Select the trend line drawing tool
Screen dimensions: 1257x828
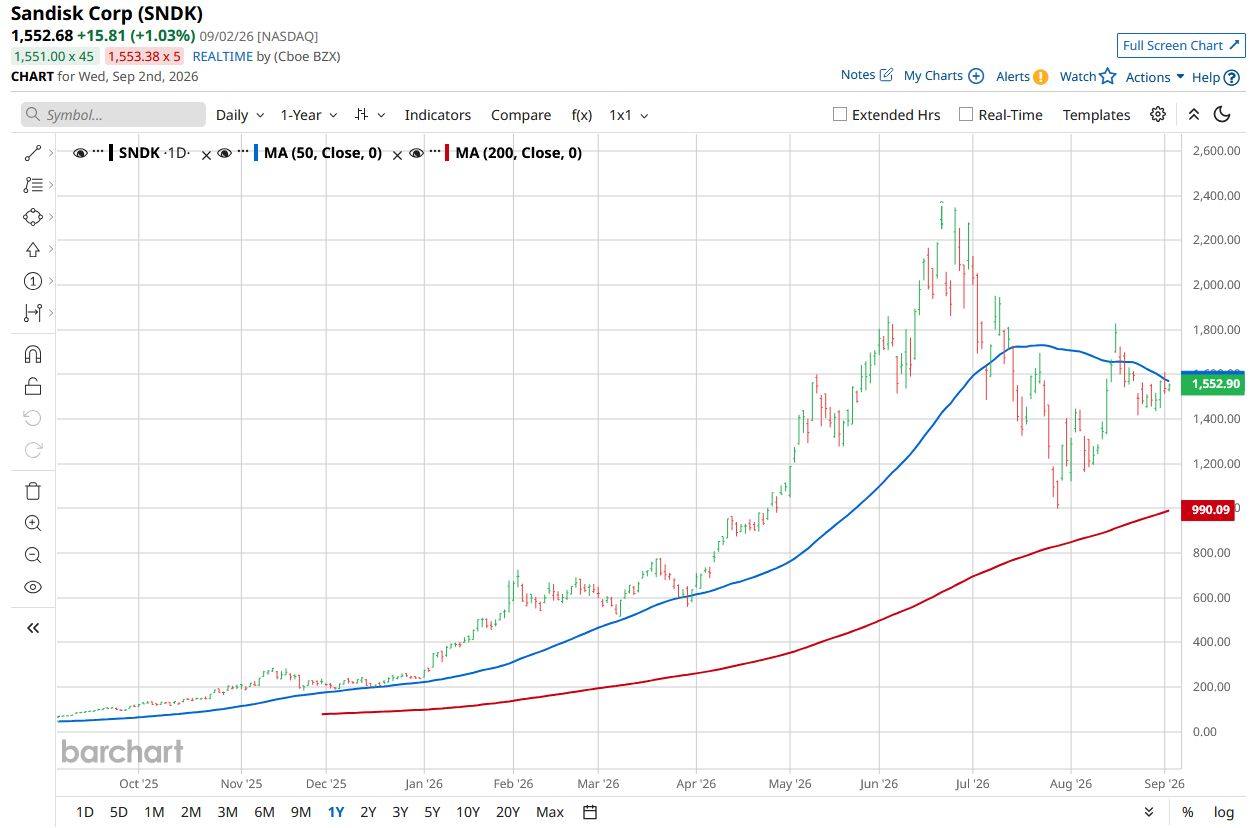(33, 154)
